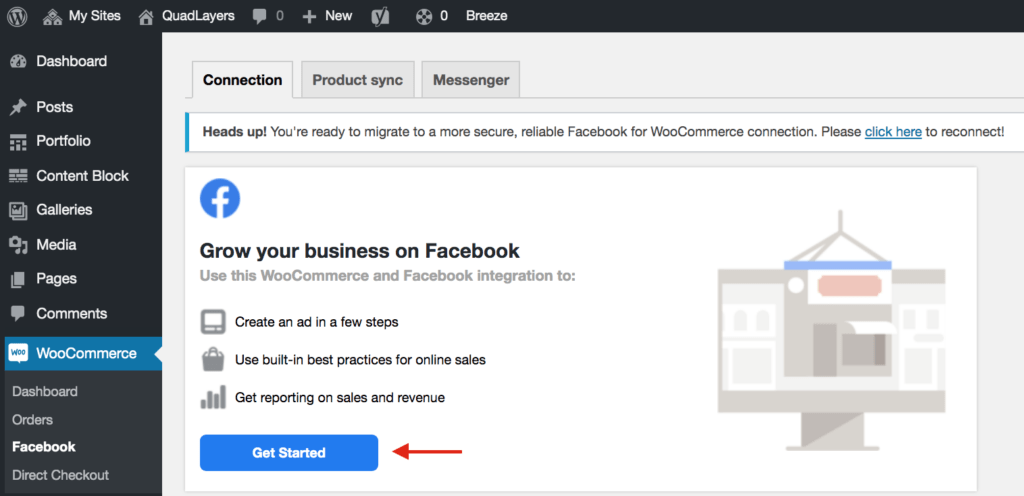
Task: Open the comments bubble icon in admin bar
Action: point(261,16)
